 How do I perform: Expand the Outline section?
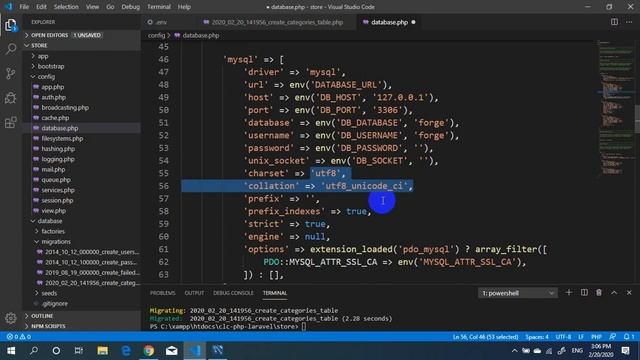(x=82, y=316)
